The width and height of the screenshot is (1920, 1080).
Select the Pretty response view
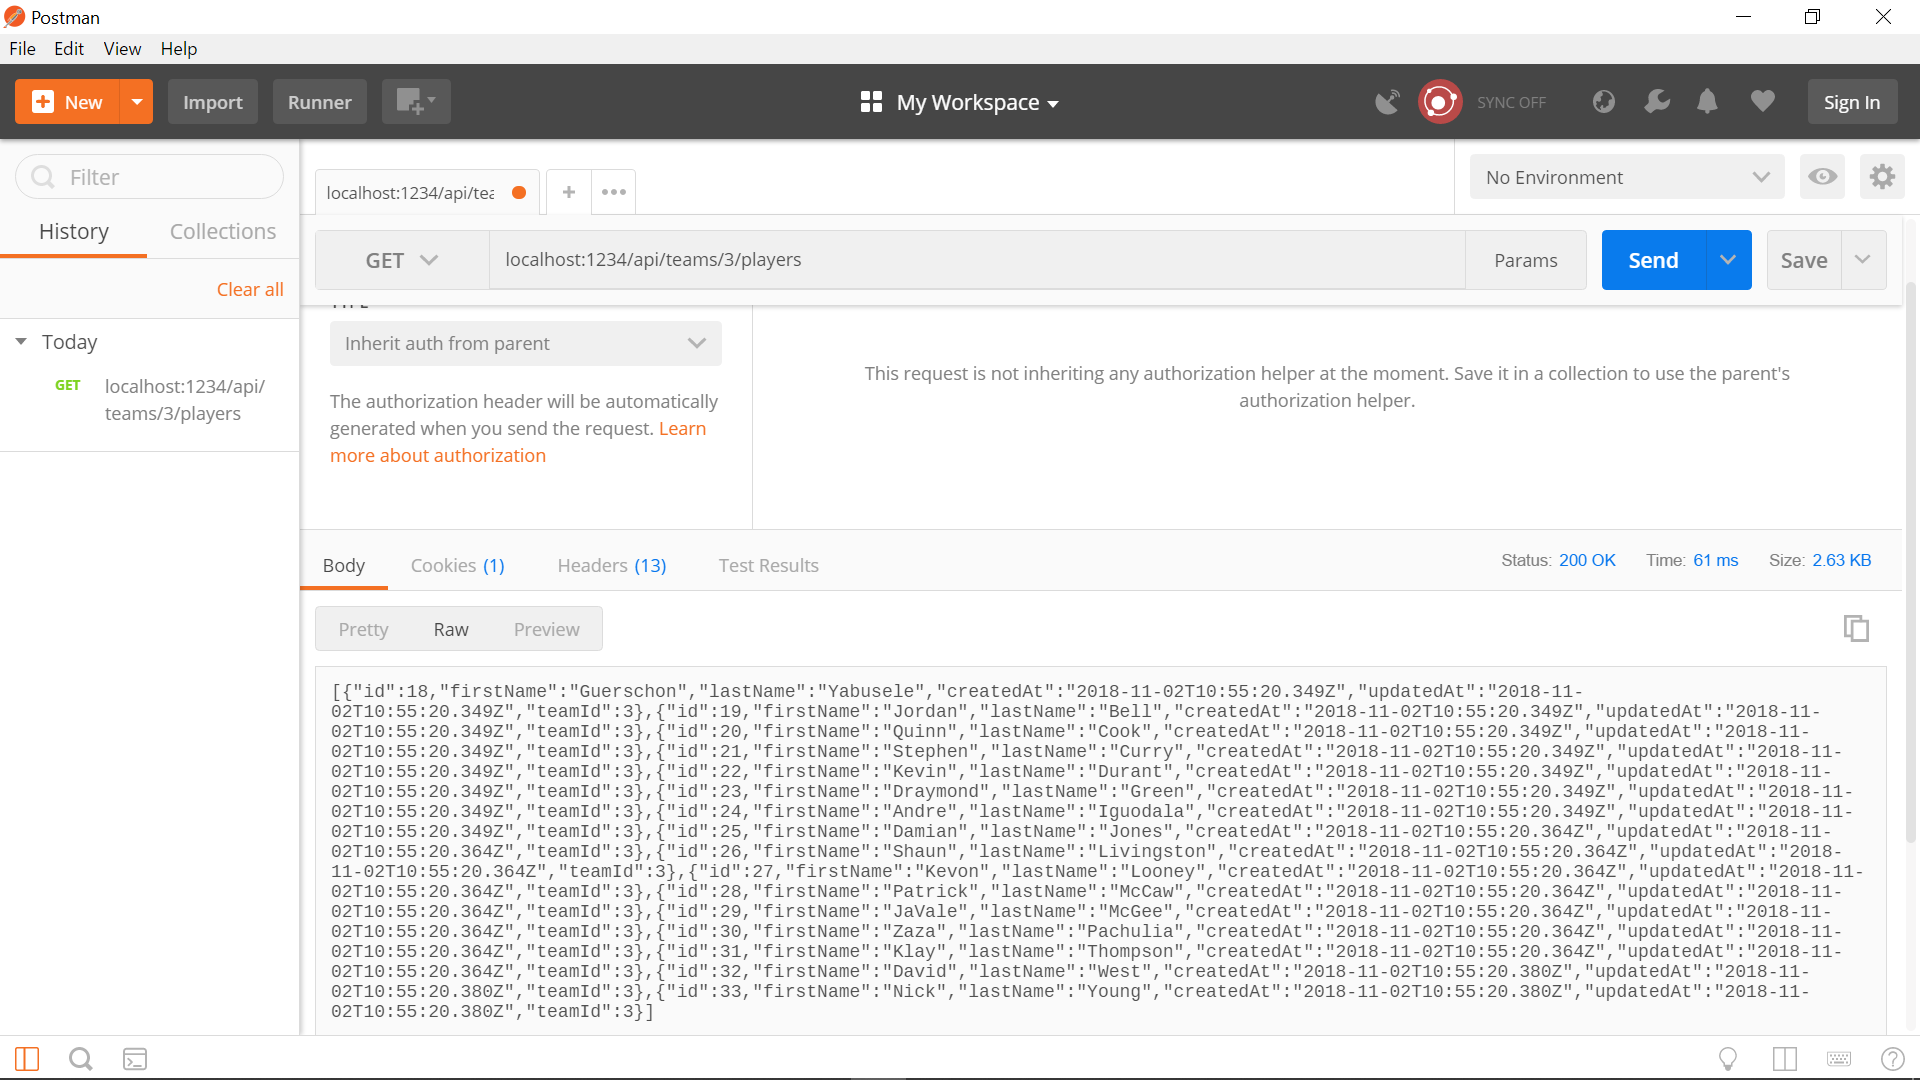click(x=363, y=629)
